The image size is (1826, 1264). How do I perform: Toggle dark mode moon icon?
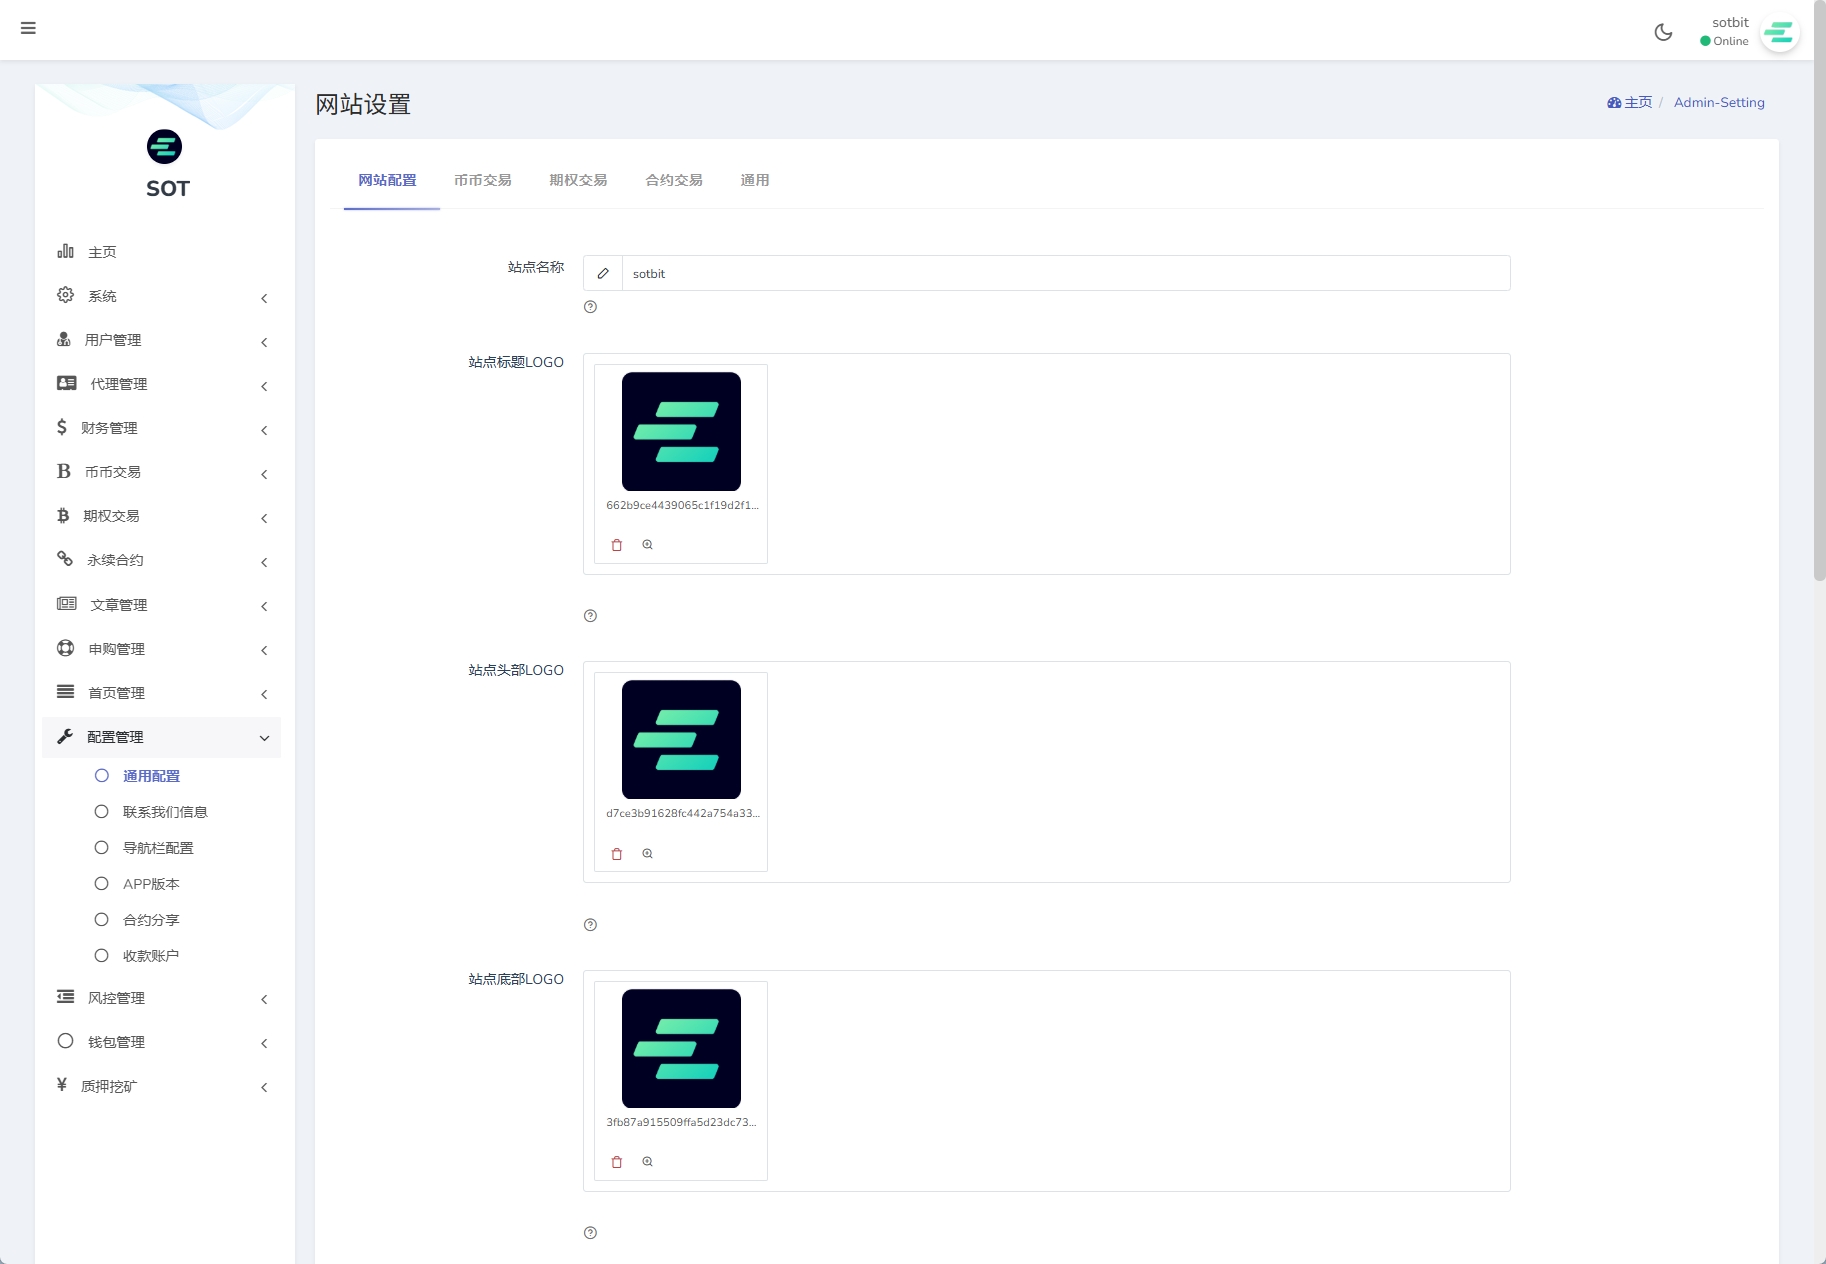click(x=1663, y=32)
